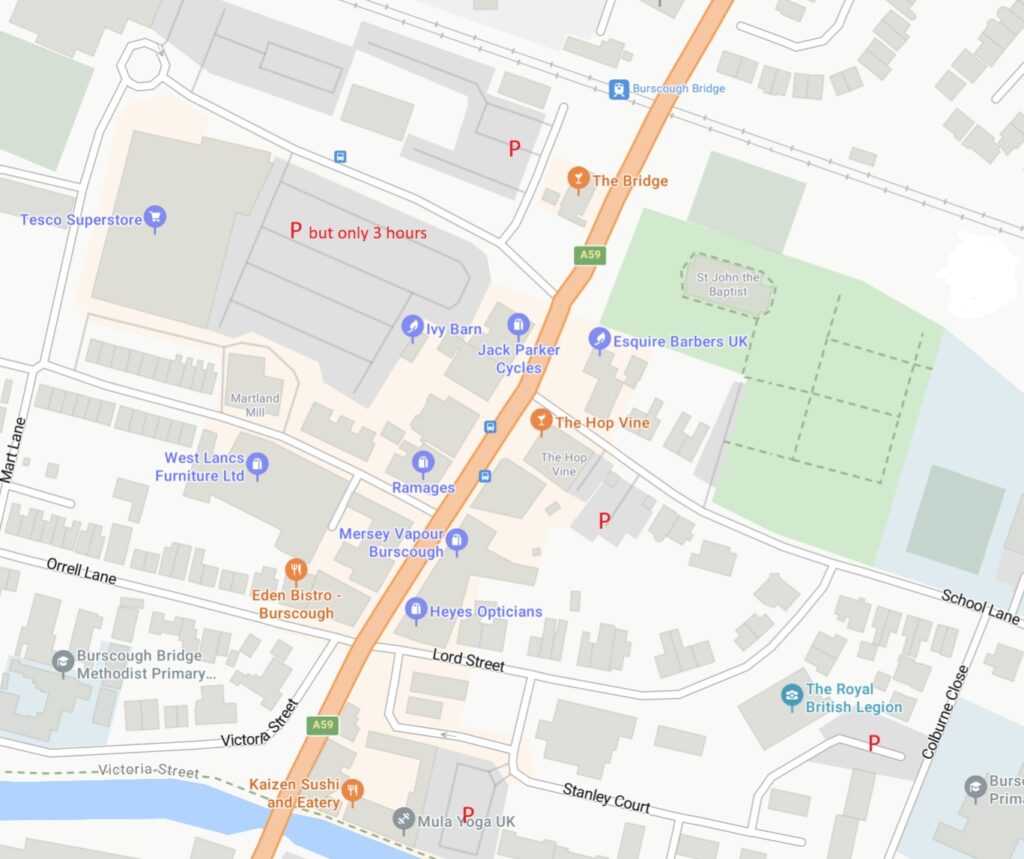
Task: Select the Burscough Bridge train station icon
Action: [618, 89]
